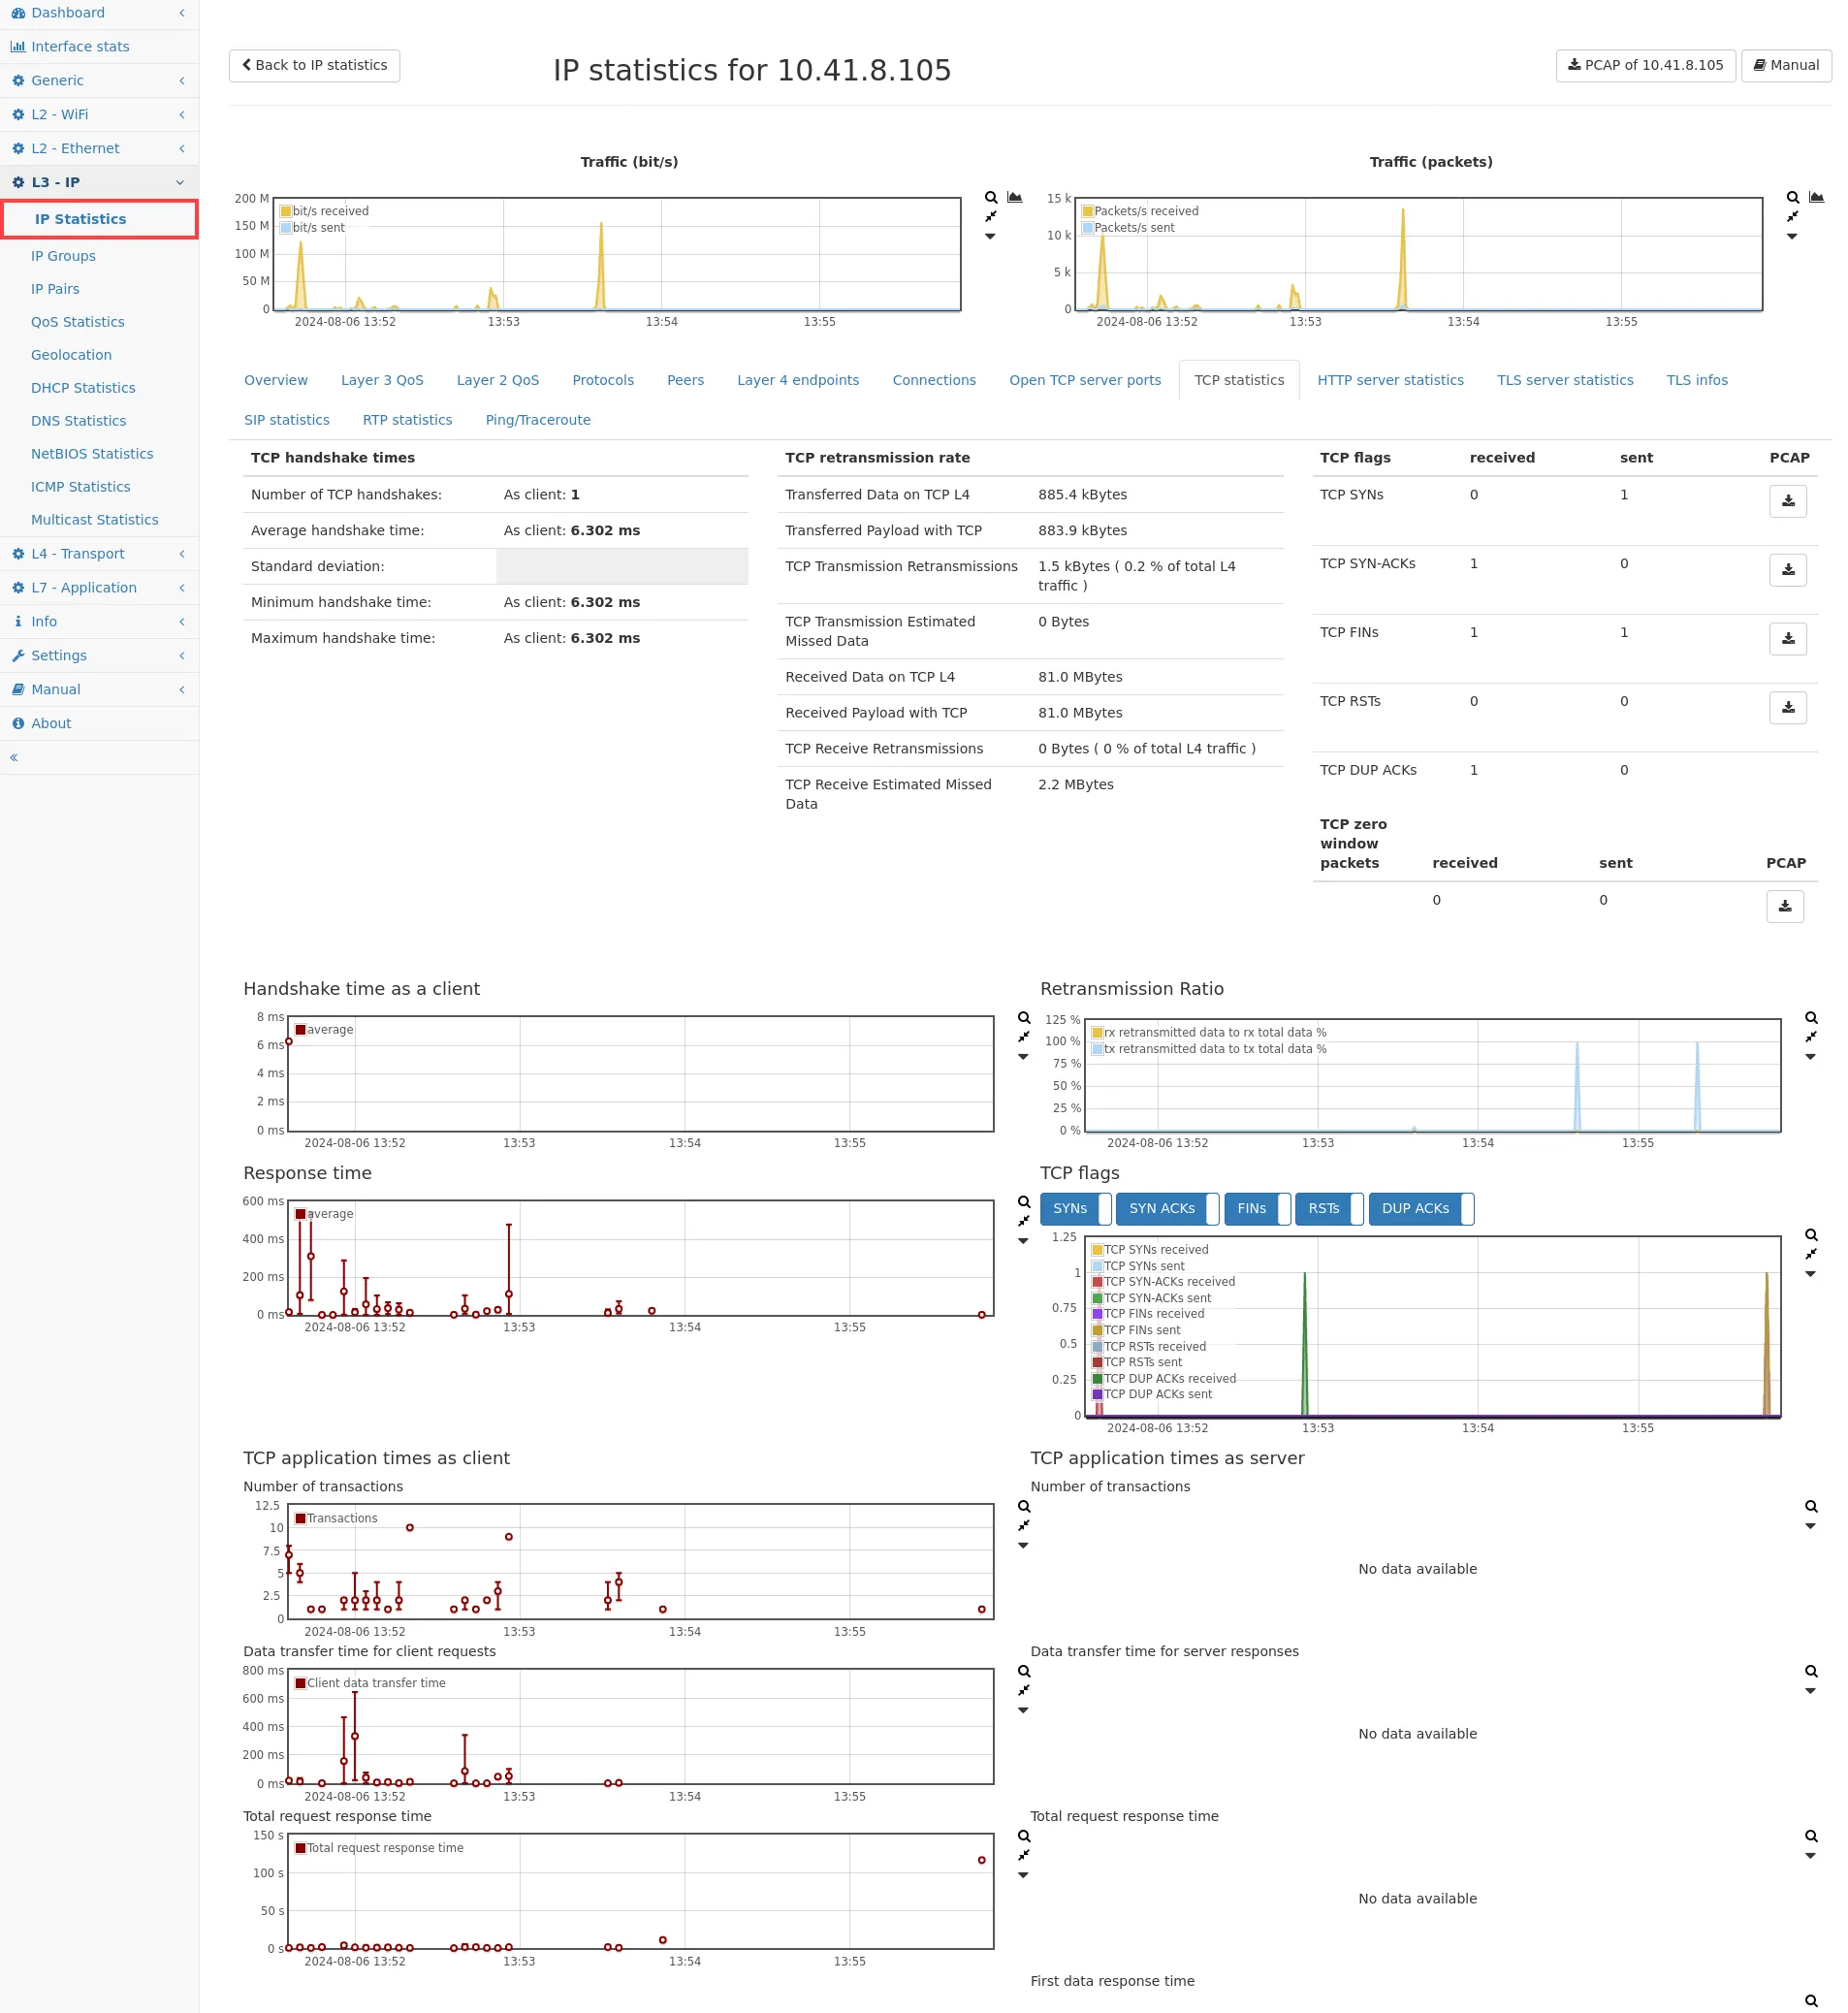Select the Dashboard icon in the sidebar
The height and width of the screenshot is (2013, 1848).
click(18, 12)
